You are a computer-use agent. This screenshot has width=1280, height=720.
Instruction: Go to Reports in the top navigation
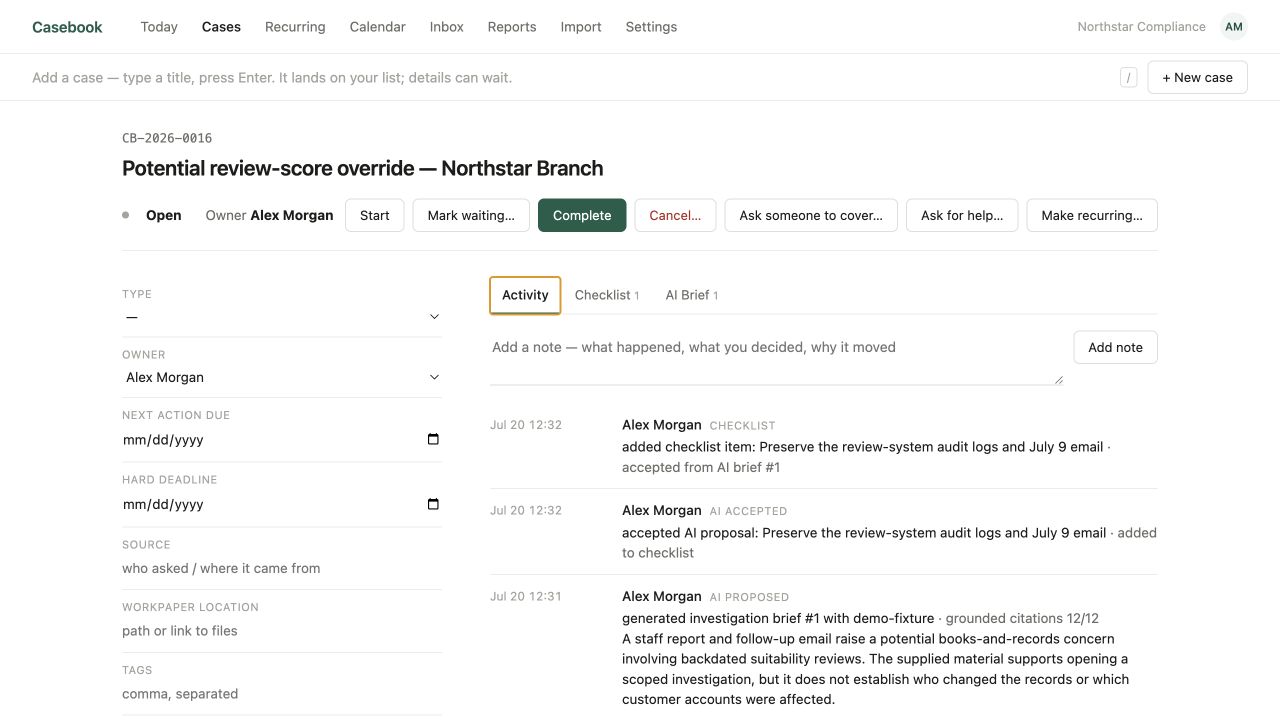512,27
